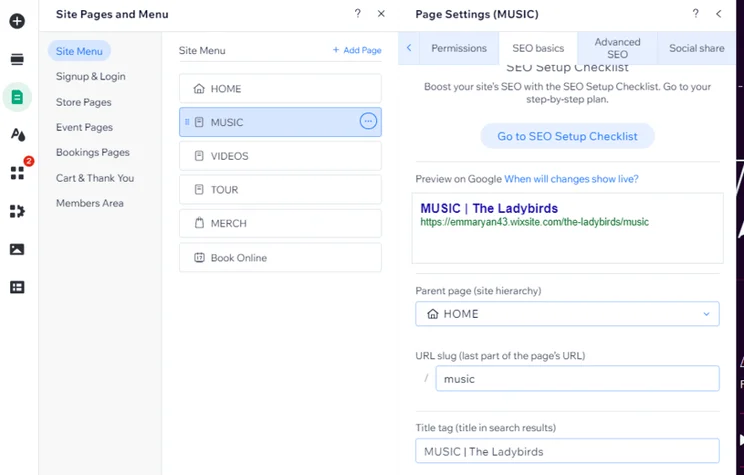Select the Book Online page row
Image resolution: width=744 pixels, height=475 pixels.
coord(280,257)
